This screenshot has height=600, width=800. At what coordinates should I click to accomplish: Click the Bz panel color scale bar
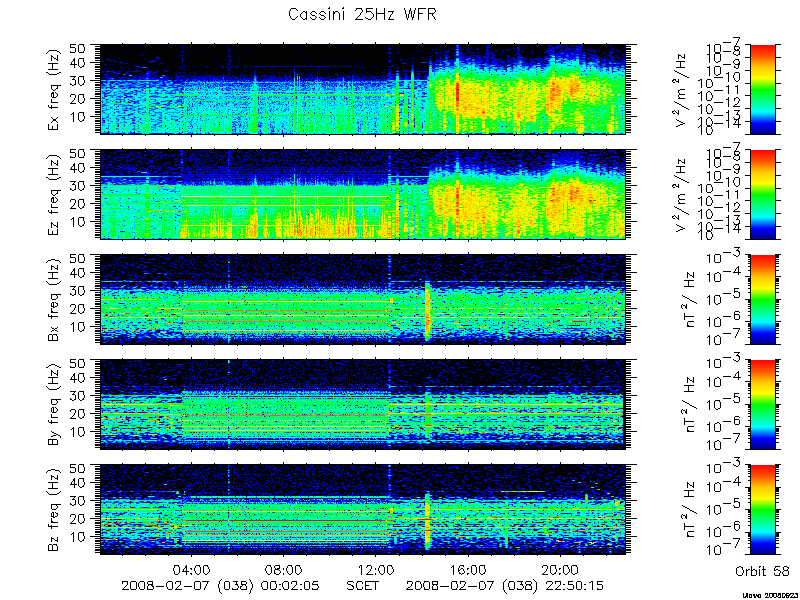point(763,509)
